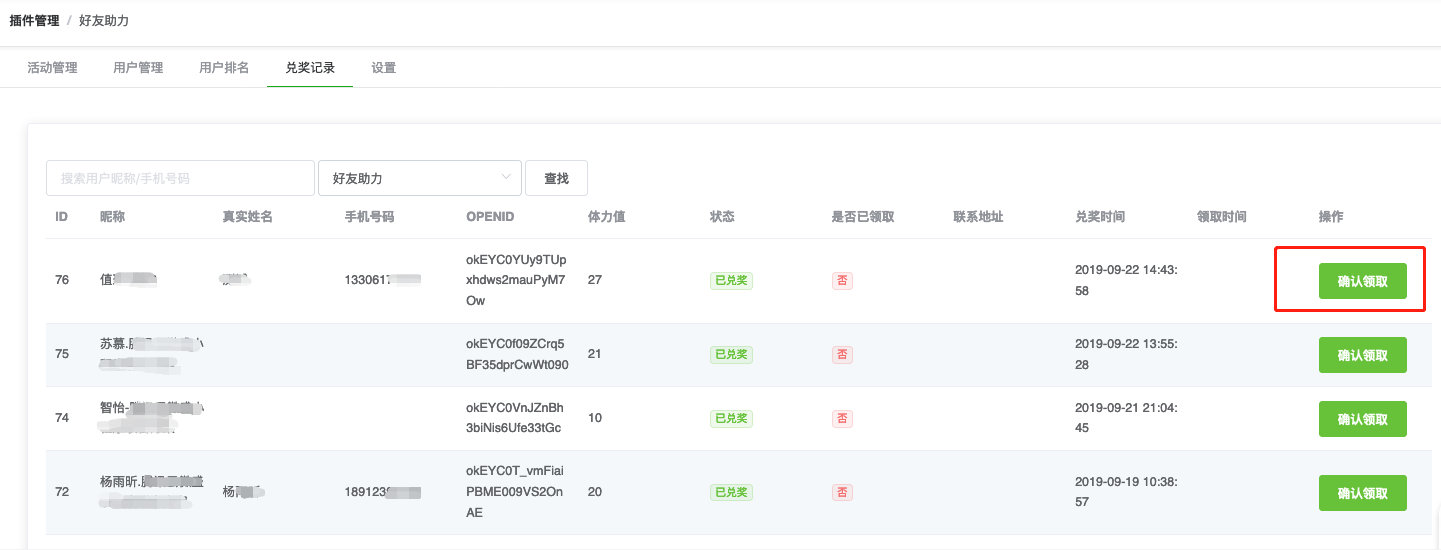
Task: Open the 活动管理 tab
Action: click(52, 68)
